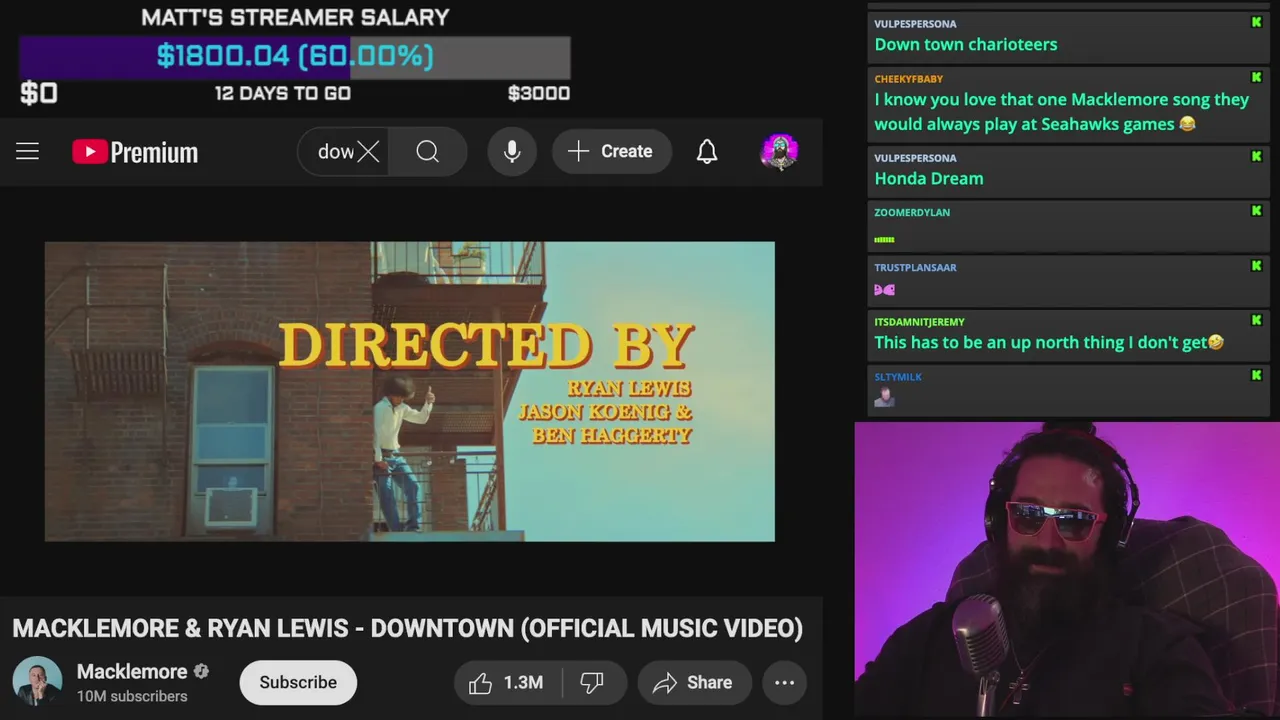1280x720 pixels.
Task: Click inside the search field showing 'dow'
Action: 343,152
